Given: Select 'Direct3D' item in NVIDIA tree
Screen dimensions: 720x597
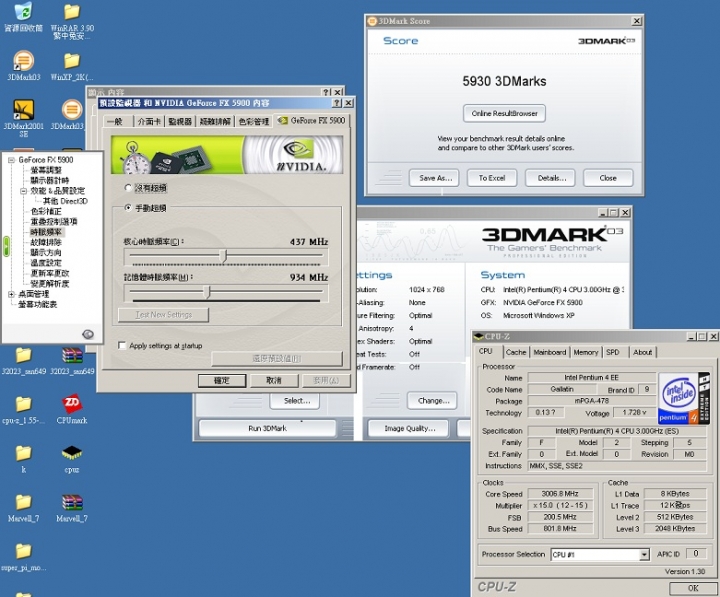Looking at the screenshot, I should click(x=65, y=201).
